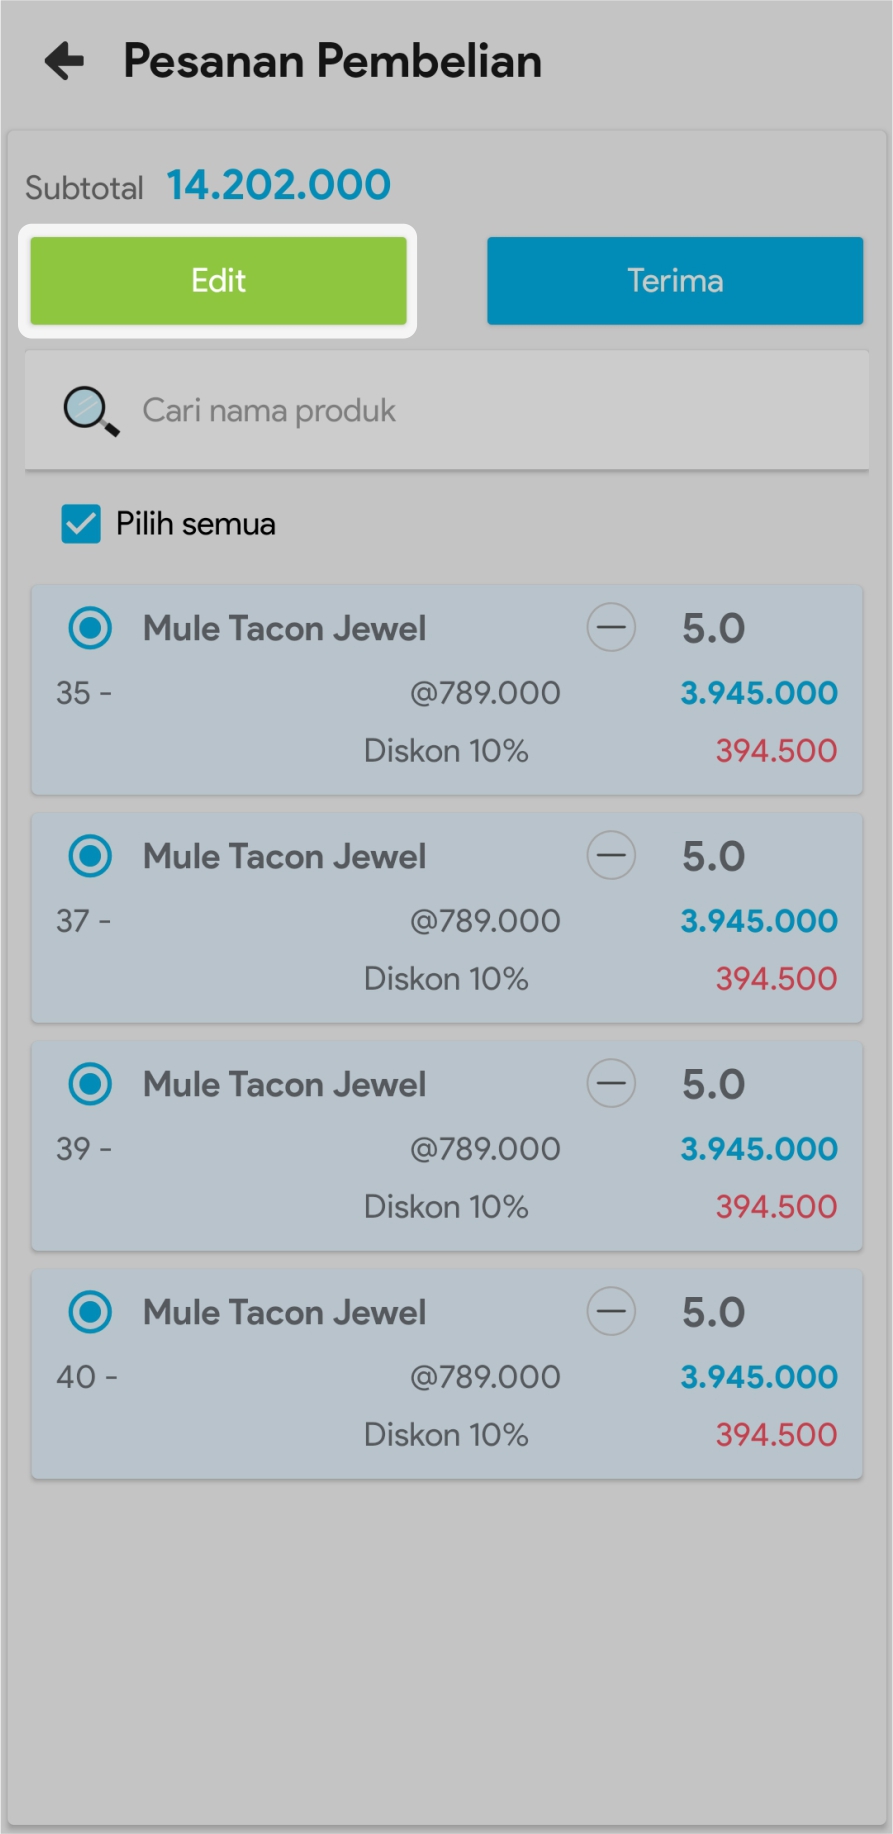This screenshot has width=893, height=1834.
Task: Toggle radio for size 39 Mule Tacon Jewel
Action: pyautogui.click(x=90, y=1085)
